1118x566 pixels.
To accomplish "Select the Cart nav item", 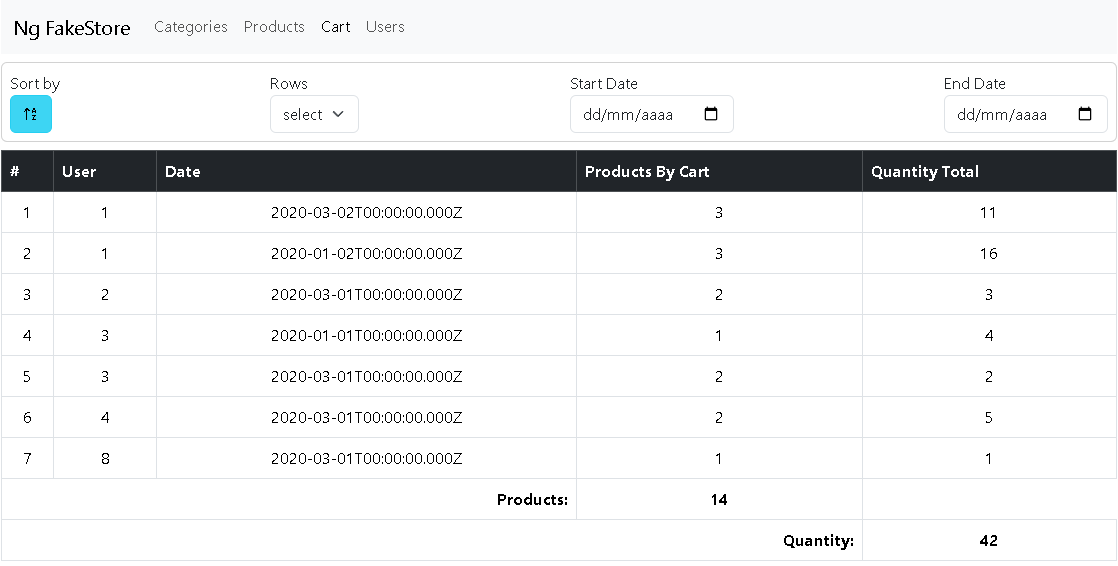I will pos(335,27).
